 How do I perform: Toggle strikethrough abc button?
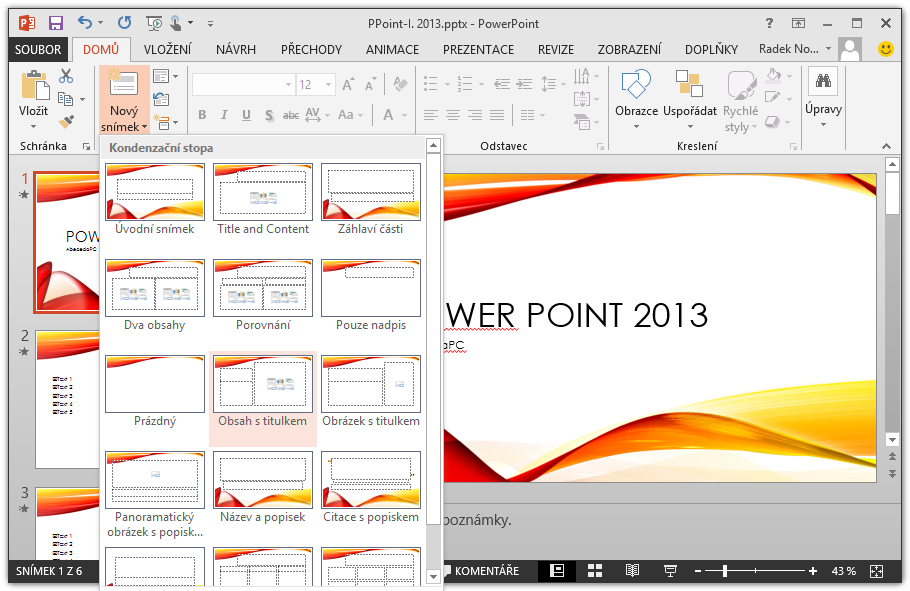pyautogui.click(x=291, y=115)
